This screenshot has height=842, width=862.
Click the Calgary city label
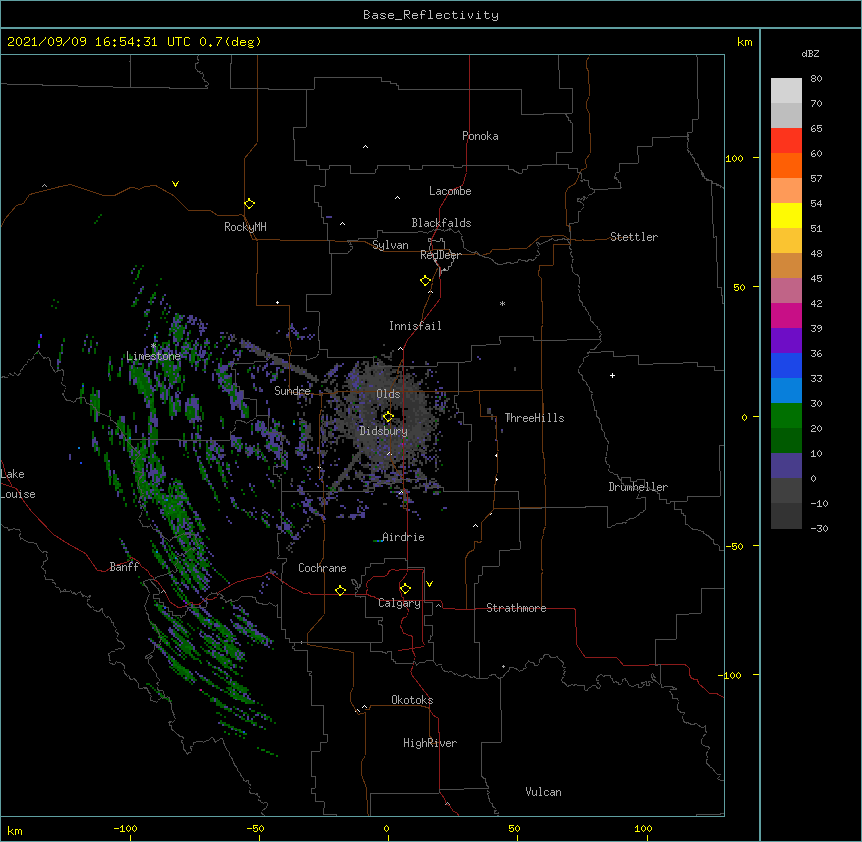pos(399,603)
